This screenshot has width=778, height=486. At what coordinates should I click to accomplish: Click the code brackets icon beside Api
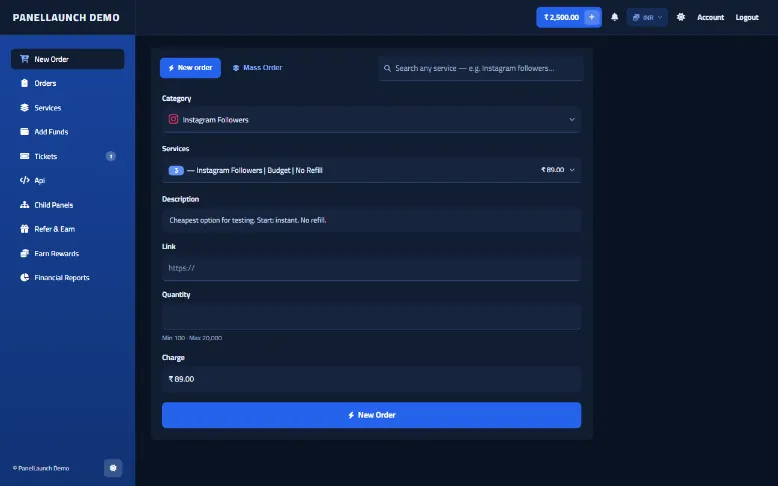coord(24,180)
